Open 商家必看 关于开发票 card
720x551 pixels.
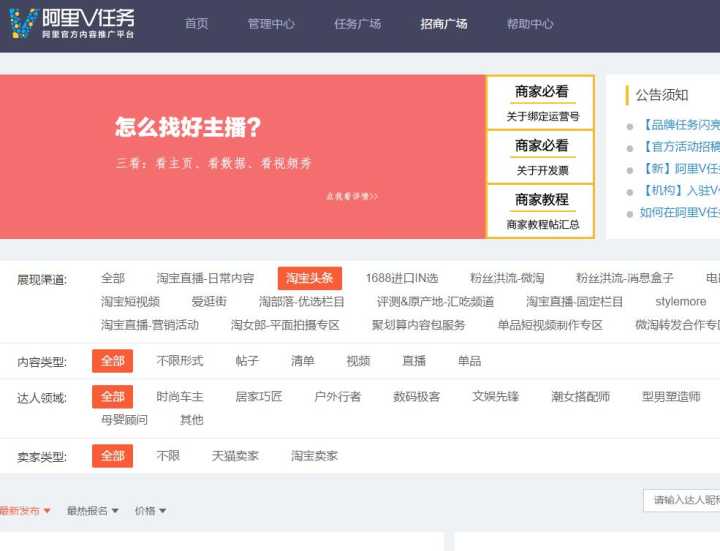click(541, 157)
